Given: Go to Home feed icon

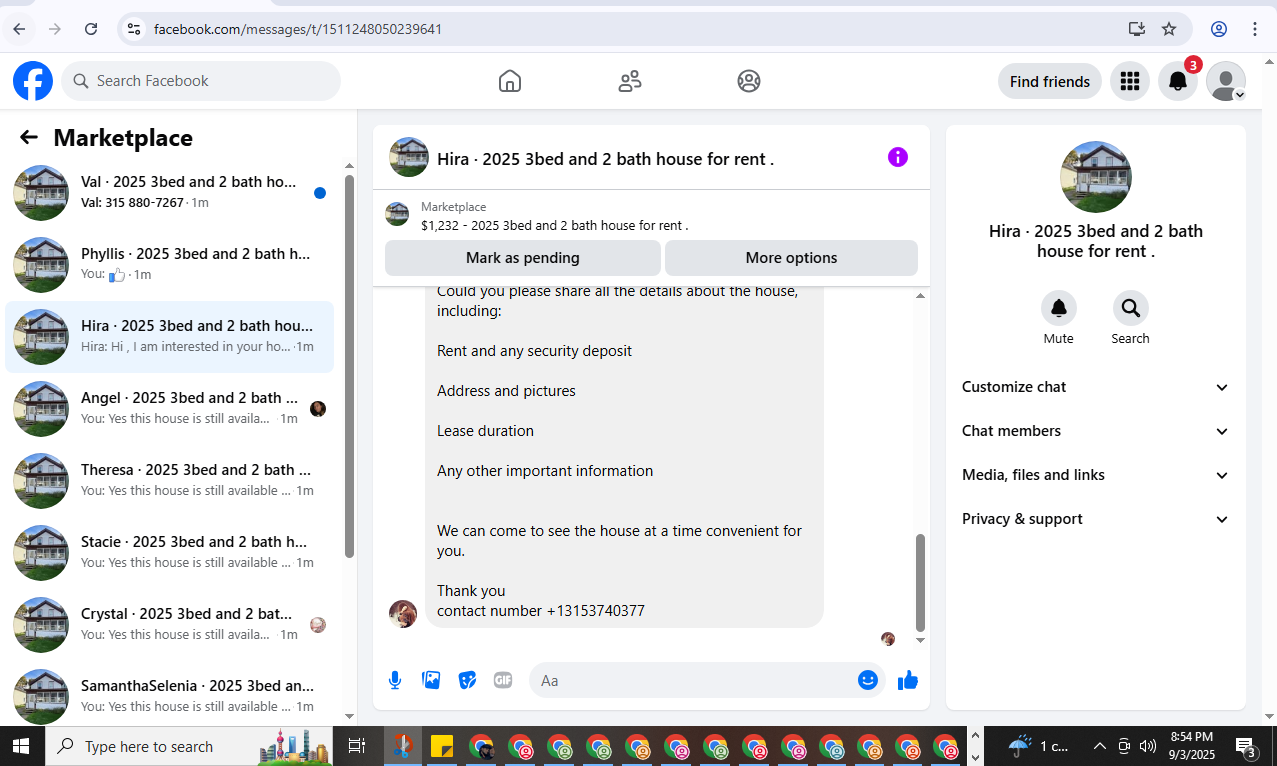Looking at the screenshot, I should tap(510, 81).
